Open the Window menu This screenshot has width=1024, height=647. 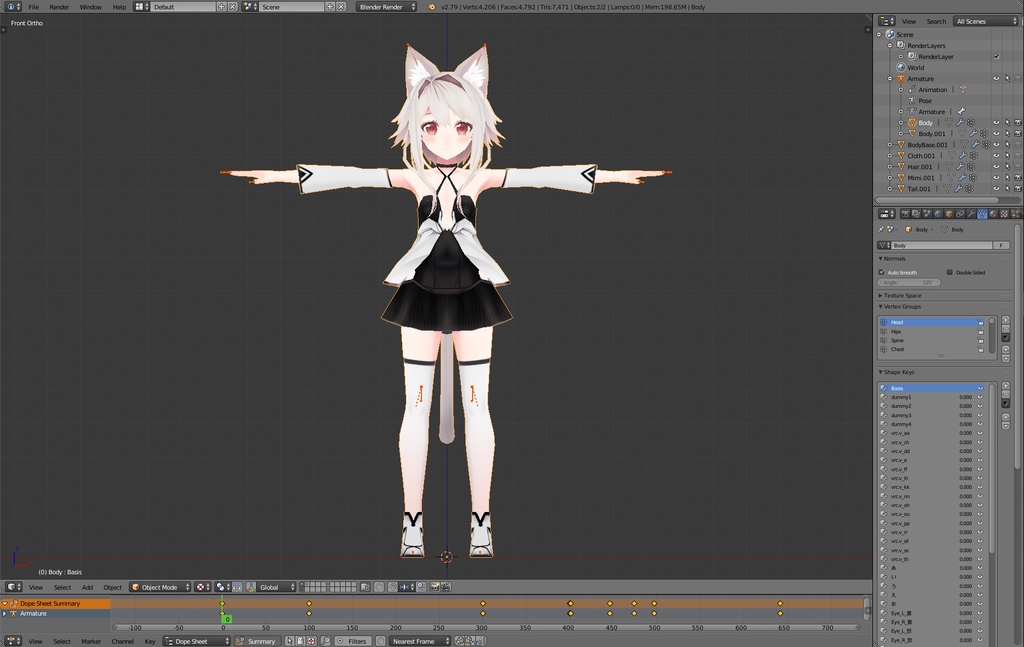[x=90, y=7]
